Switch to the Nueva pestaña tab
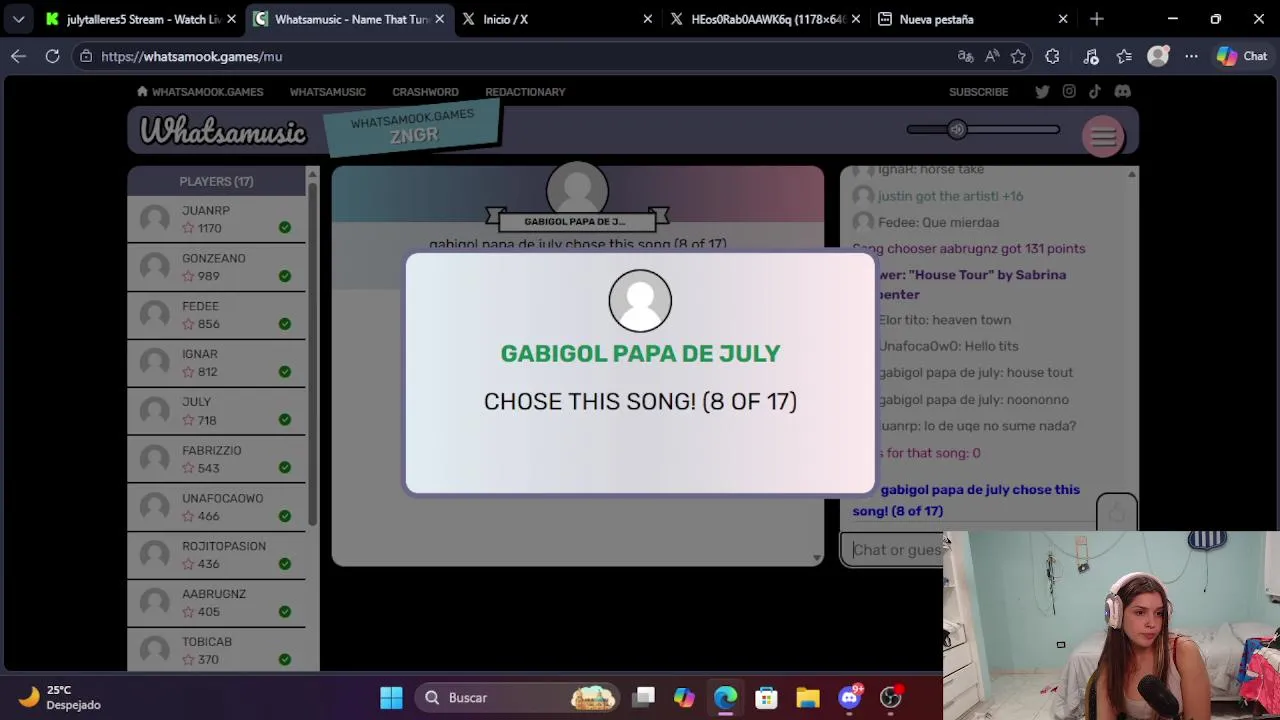 972,19
